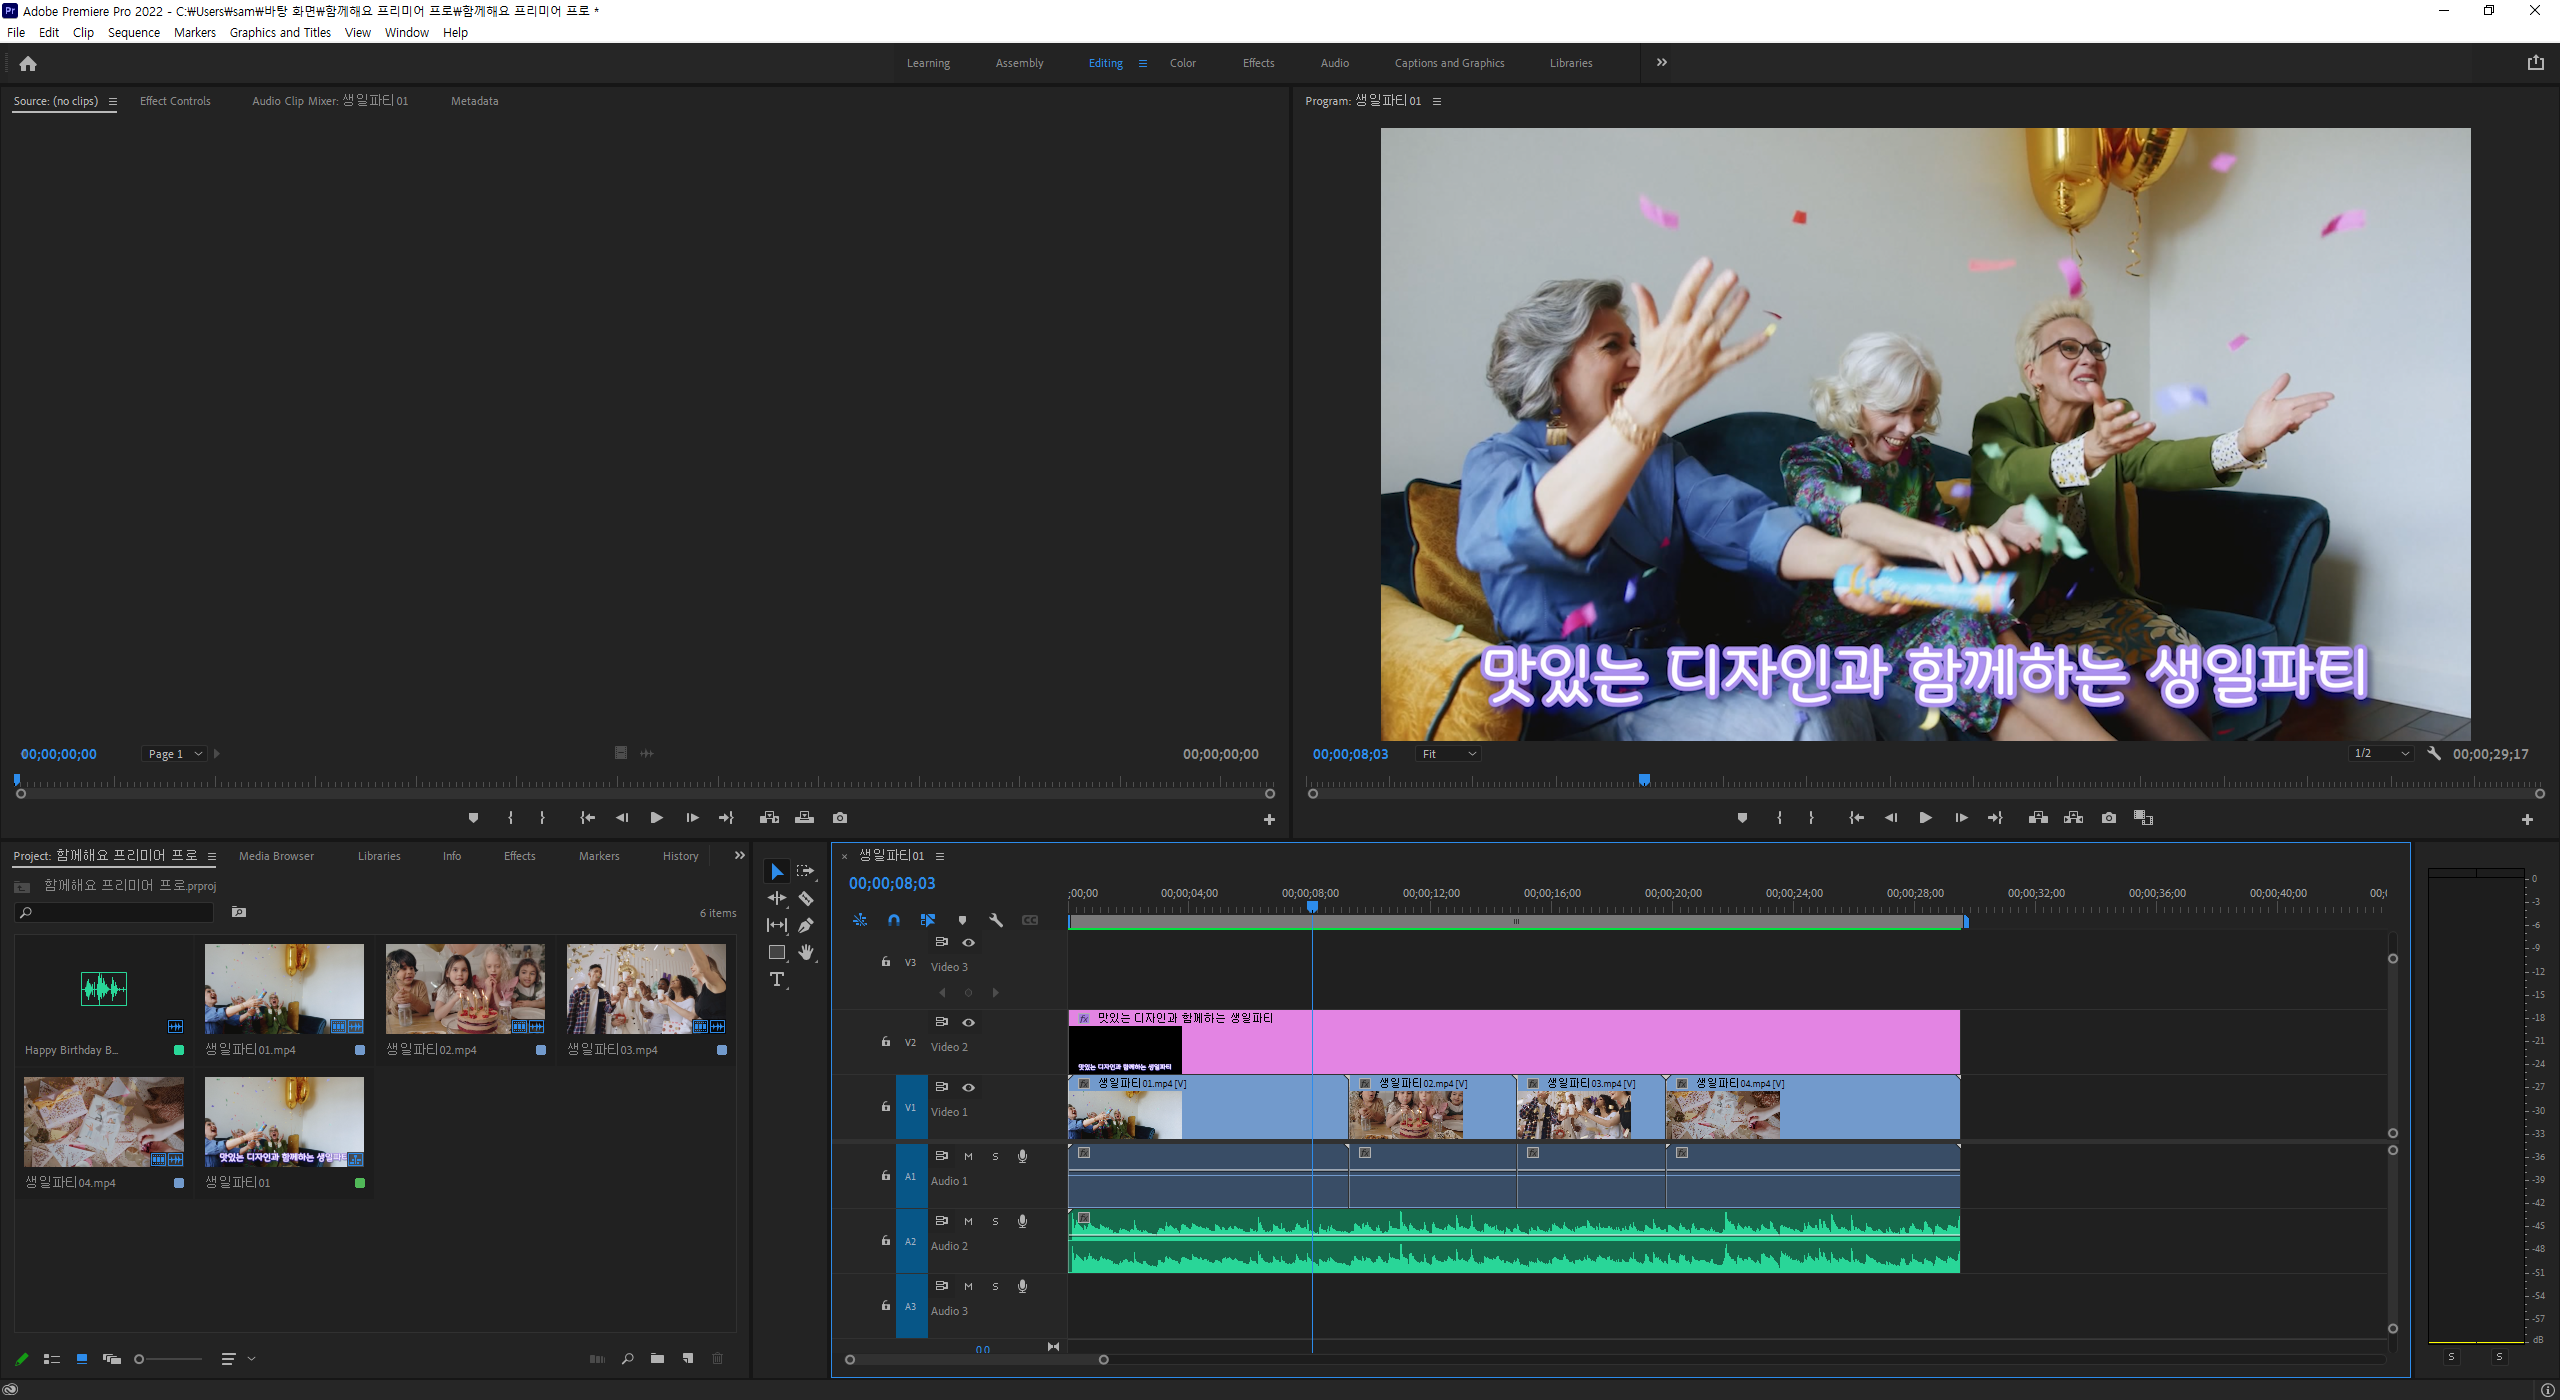The width and height of the screenshot is (2560, 1400).
Task: Open timeline display settings wrench
Action: pyautogui.click(x=996, y=920)
